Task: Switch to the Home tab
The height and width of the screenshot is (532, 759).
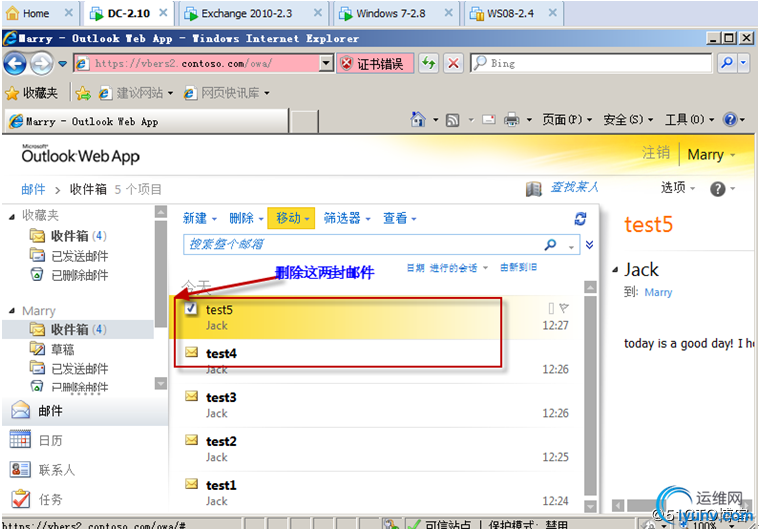Action: [x=39, y=14]
